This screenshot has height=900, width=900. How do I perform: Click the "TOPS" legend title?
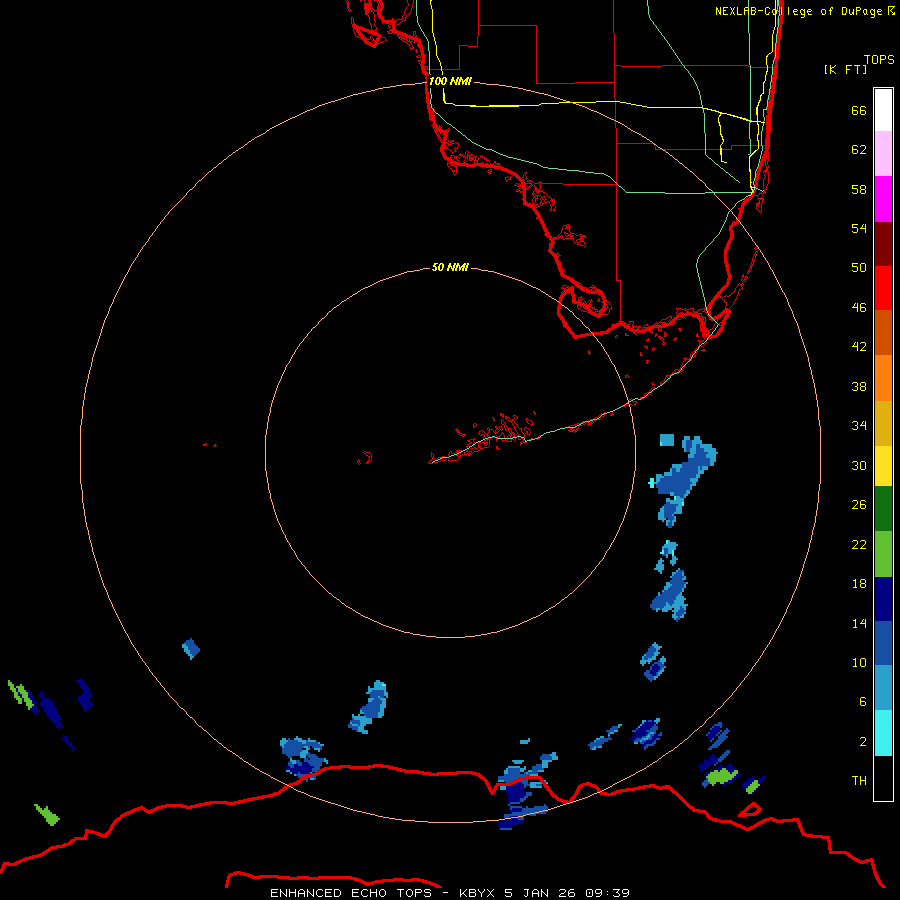pos(879,59)
